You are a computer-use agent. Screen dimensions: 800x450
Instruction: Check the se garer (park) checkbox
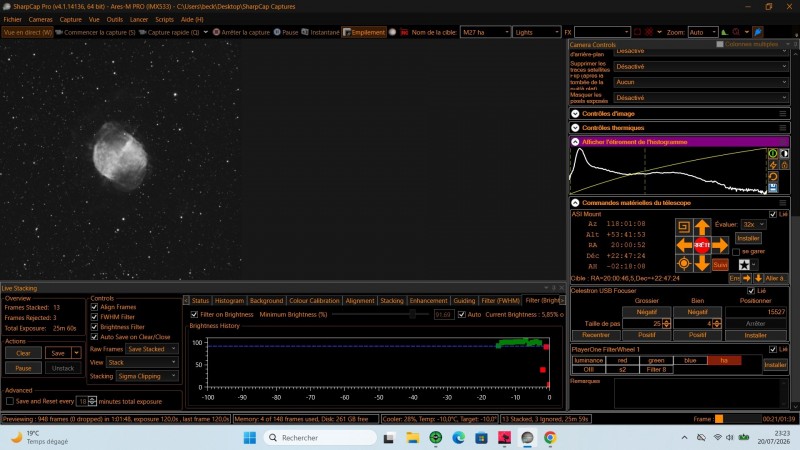coord(736,252)
